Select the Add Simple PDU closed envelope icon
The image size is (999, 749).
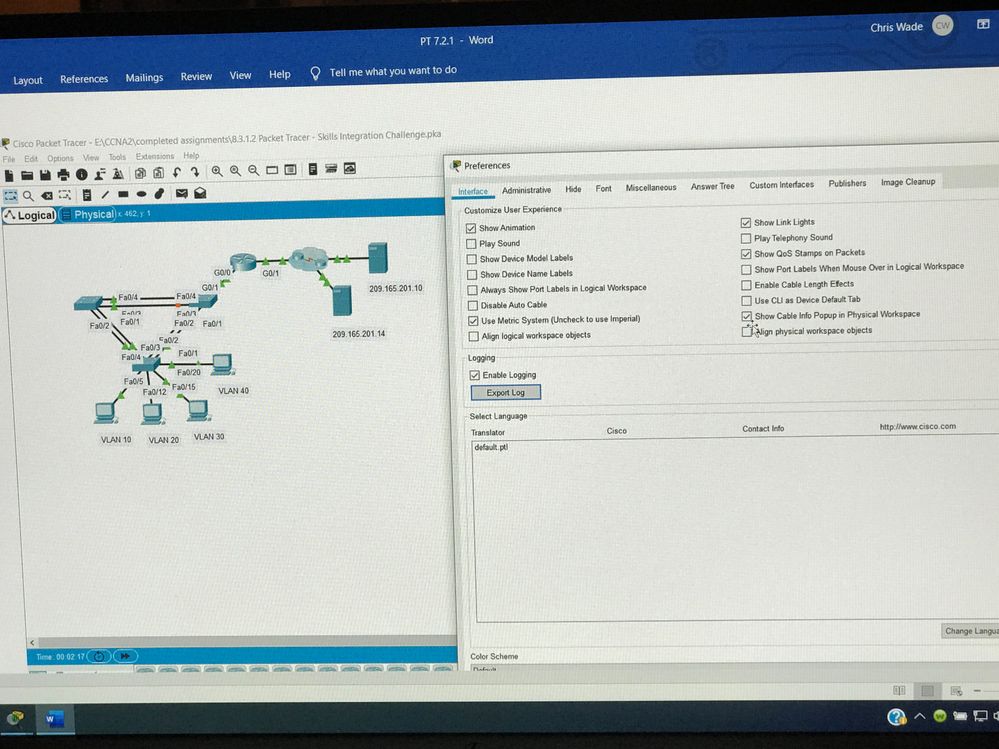tap(182, 194)
